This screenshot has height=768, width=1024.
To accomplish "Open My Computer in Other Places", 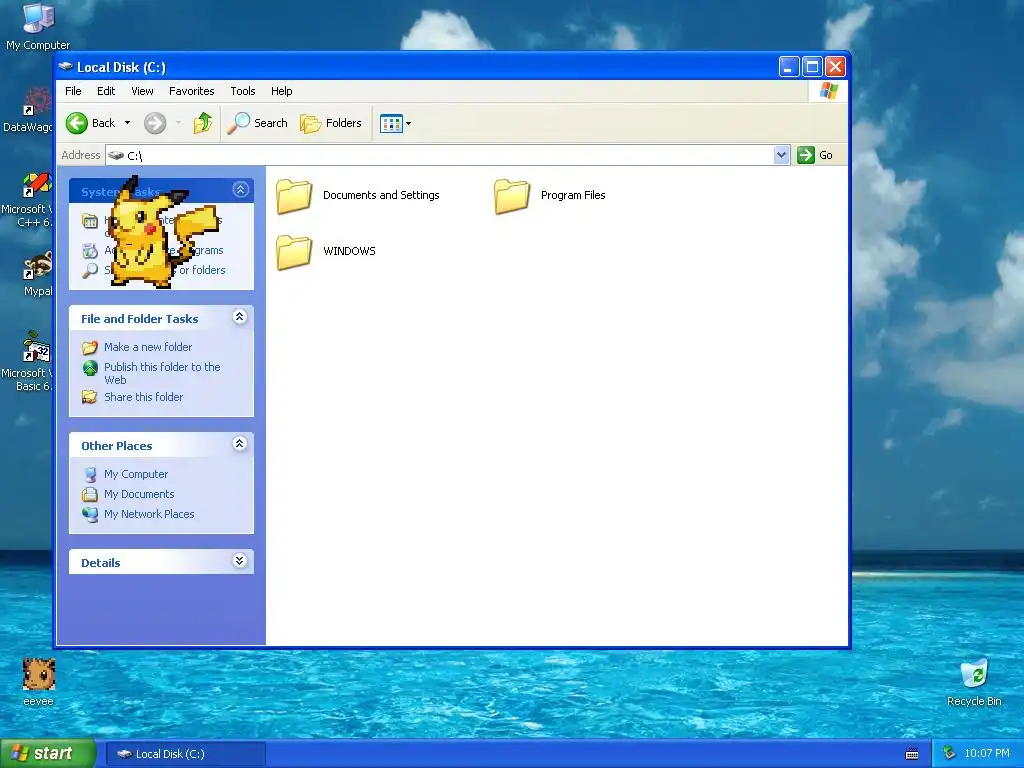I will [136, 474].
